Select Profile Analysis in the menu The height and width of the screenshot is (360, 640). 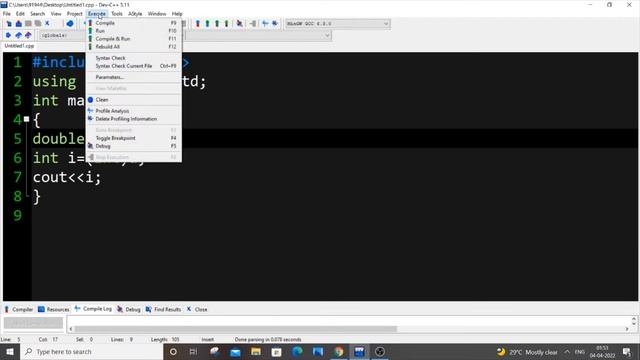coord(133,111)
